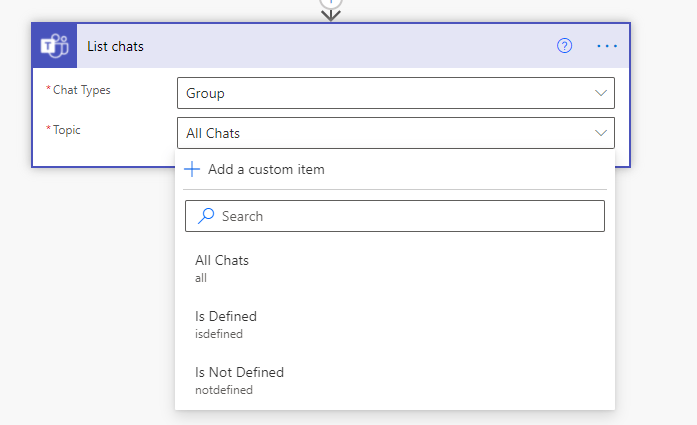Screen dimensions: 697x425
Task: Click the Microsoft Teams icon on the card
Action: pos(54,46)
